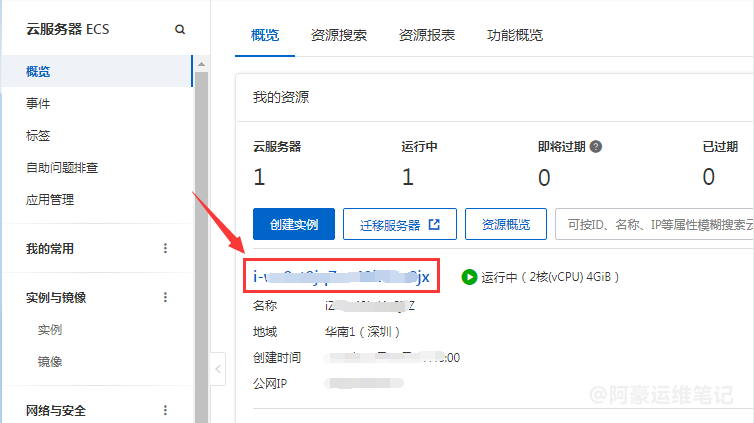Expand the 我的常用 section header
Viewport: 754px width, 423px height.
coord(50,249)
